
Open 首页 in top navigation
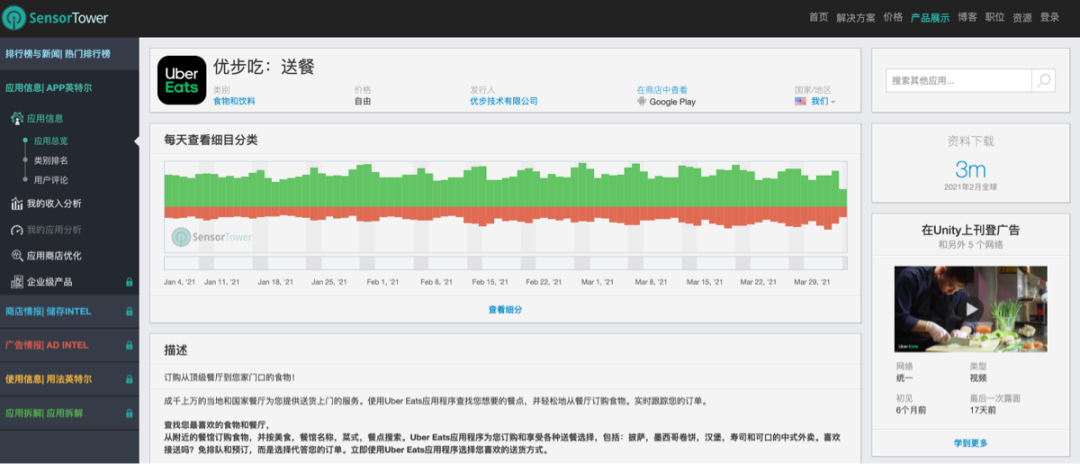818,18
